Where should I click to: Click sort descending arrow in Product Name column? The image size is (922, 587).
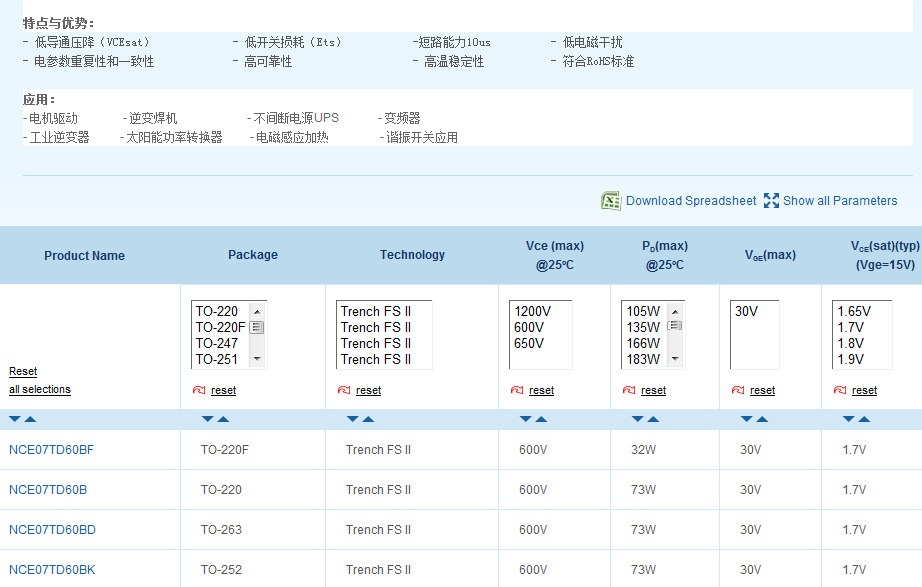(15, 419)
